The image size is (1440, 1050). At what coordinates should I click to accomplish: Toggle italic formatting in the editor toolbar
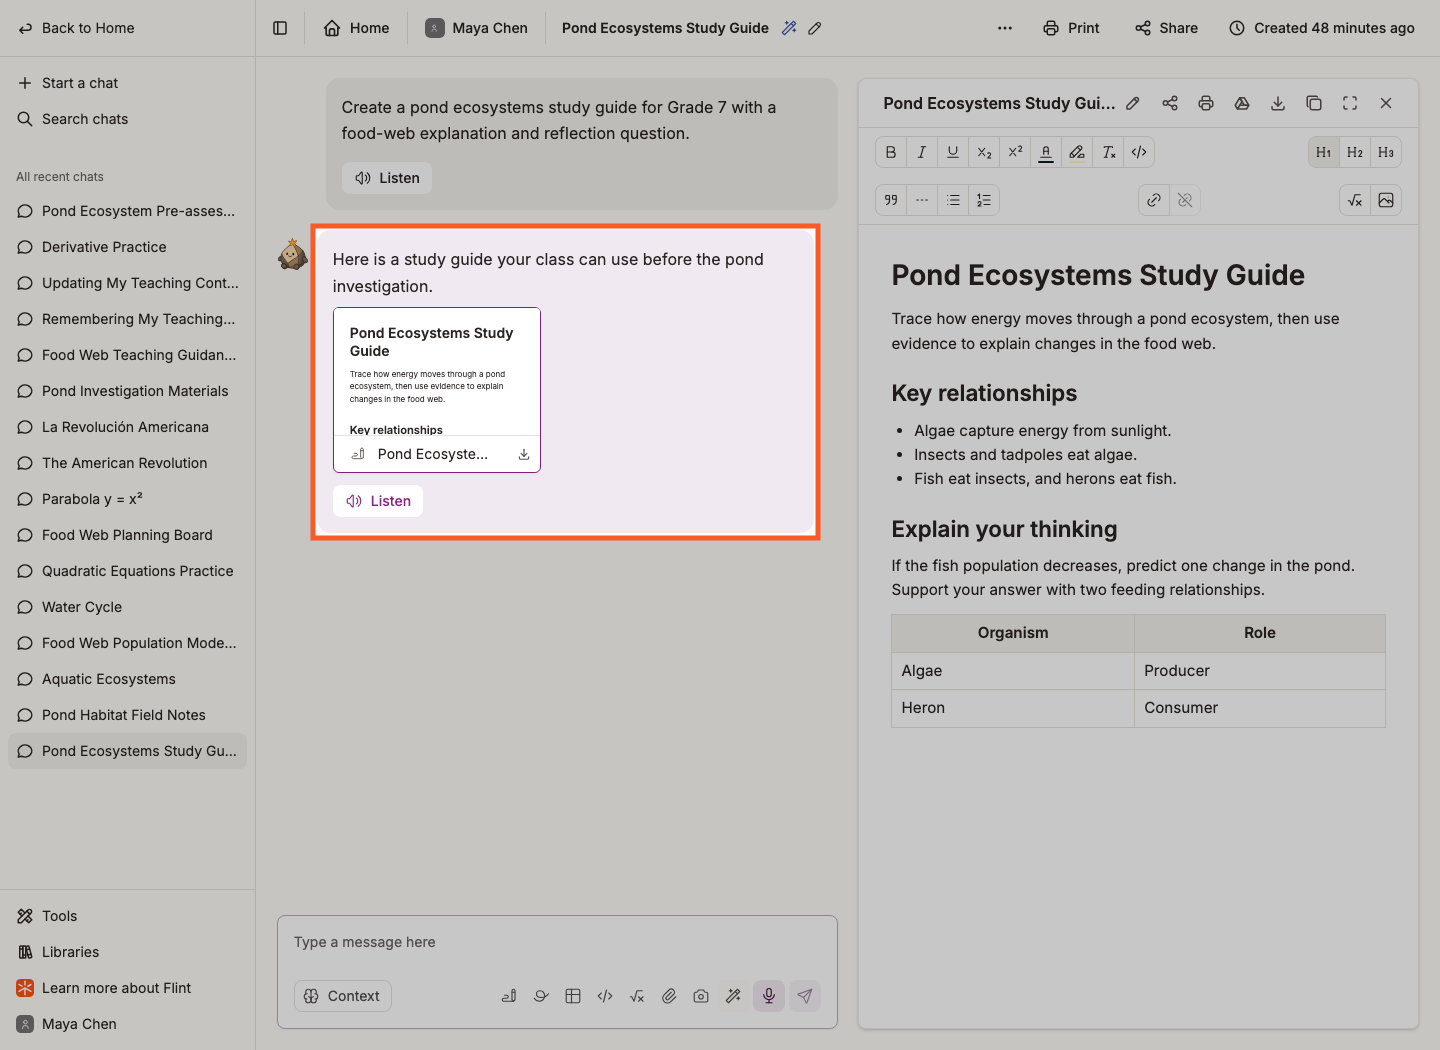tap(922, 152)
